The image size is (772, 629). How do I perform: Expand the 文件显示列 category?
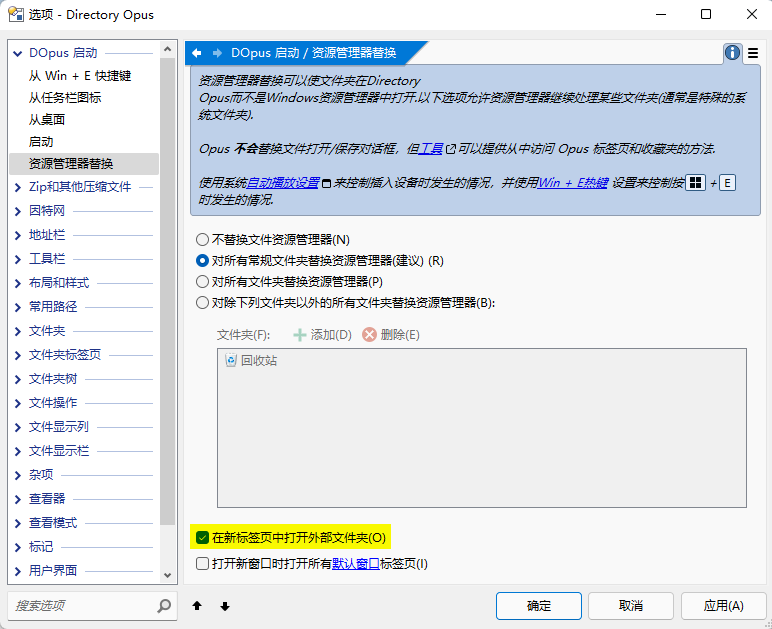[18, 427]
